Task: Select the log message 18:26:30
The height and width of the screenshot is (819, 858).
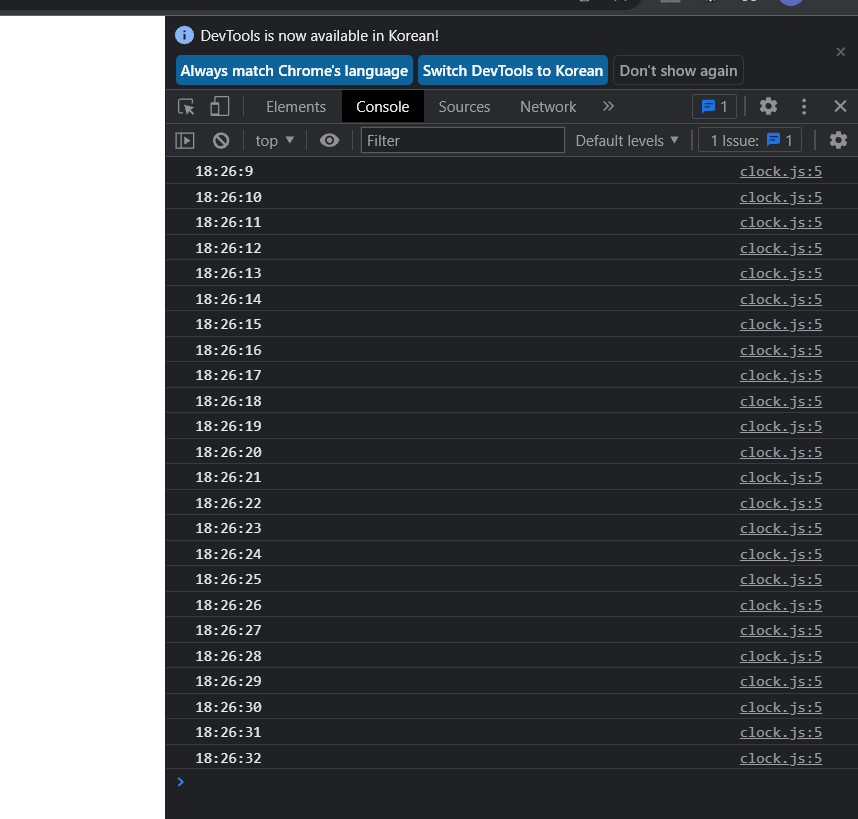Action: pyautogui.click(x=228, y=707)
